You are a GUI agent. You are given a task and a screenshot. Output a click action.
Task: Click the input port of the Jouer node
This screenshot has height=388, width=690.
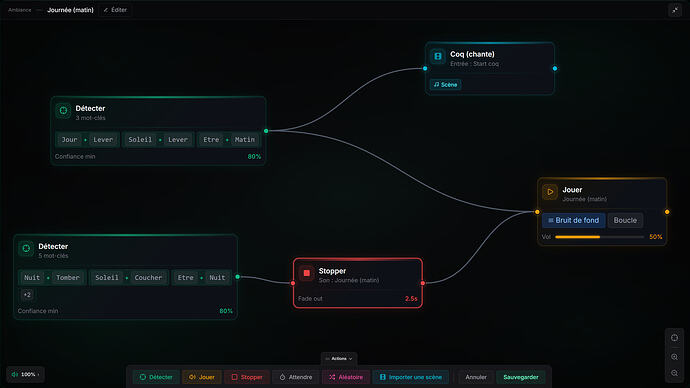(x=537, y=212)
